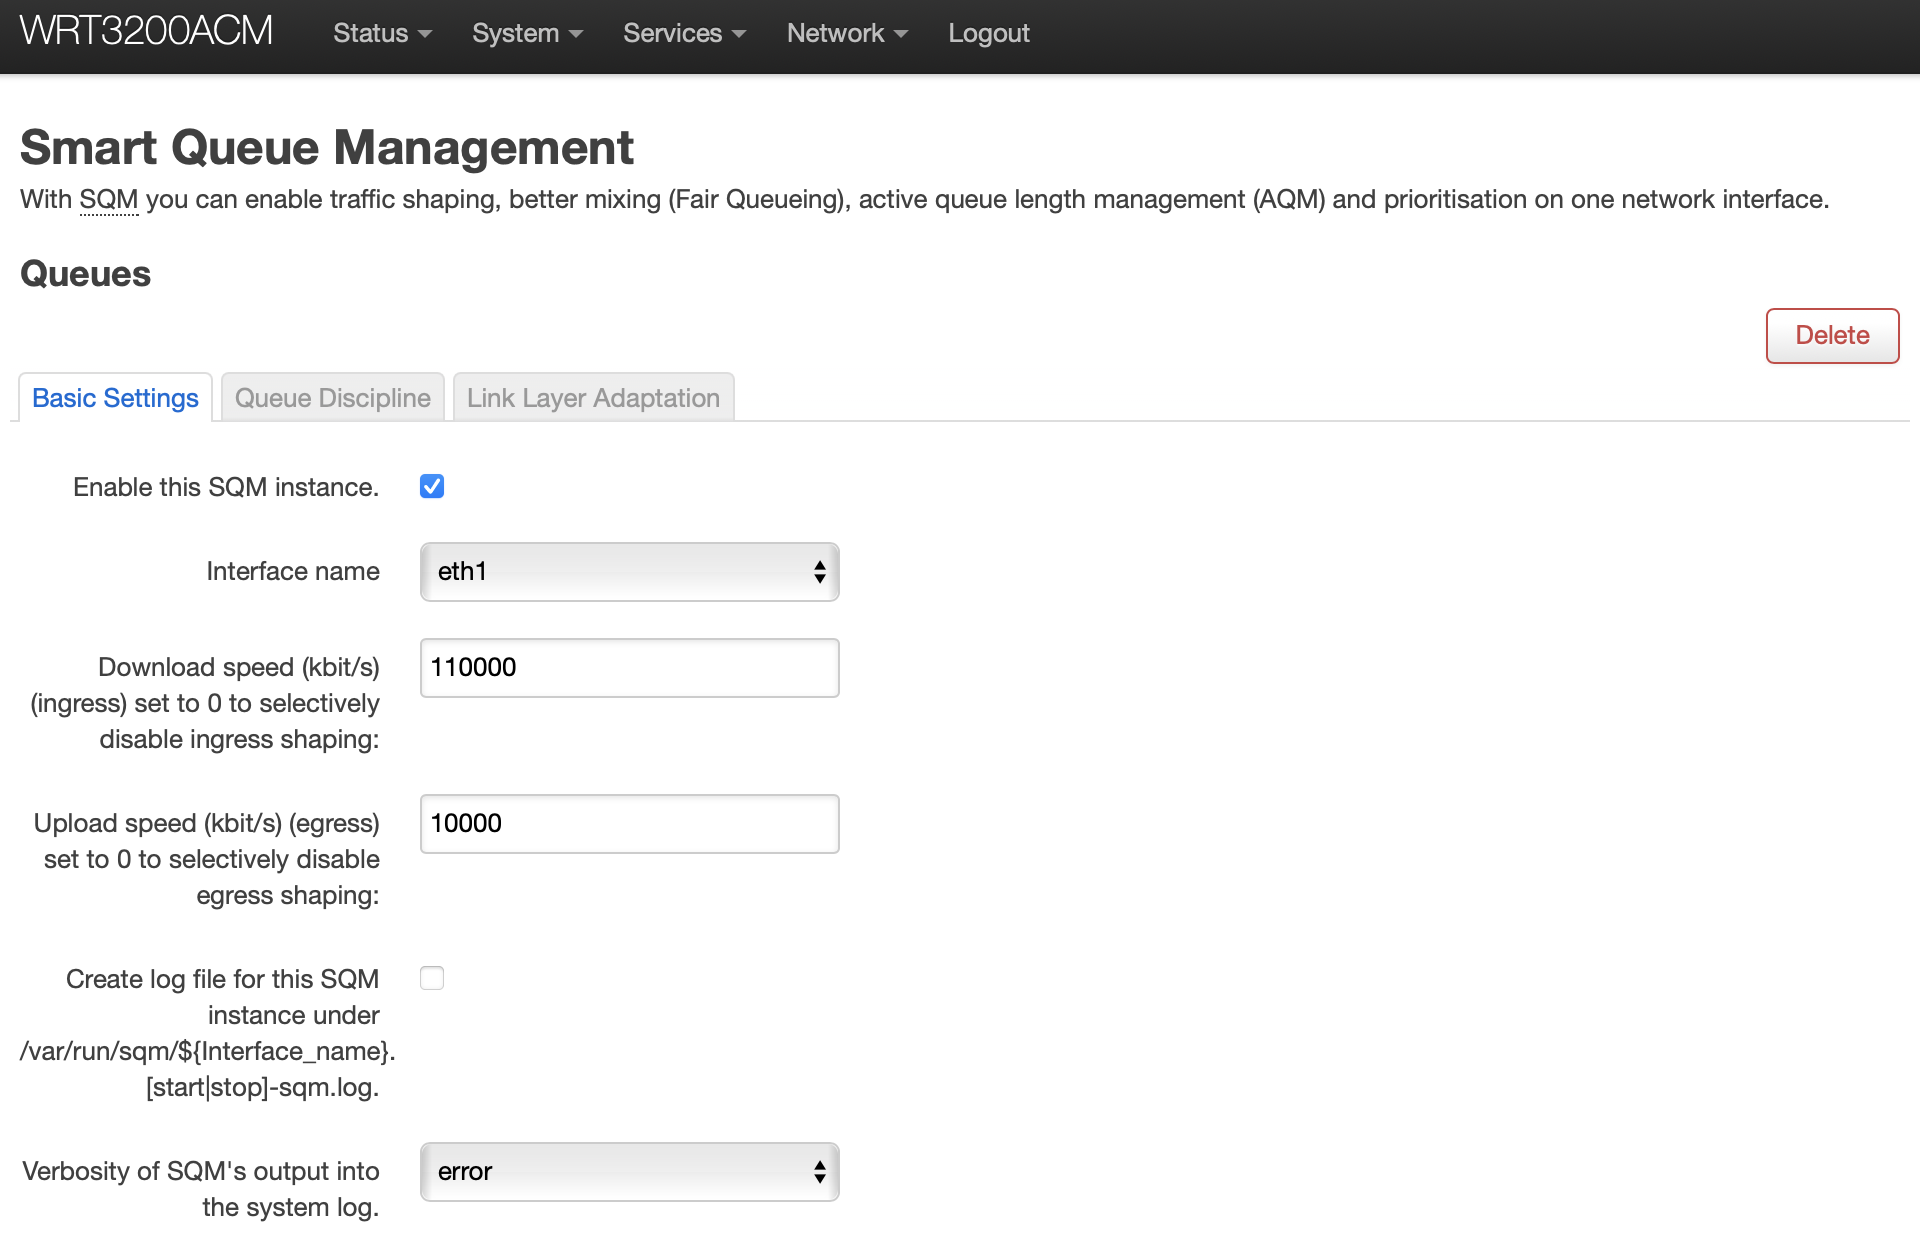
Task: Open the Network dropdown menu
Action: point(847,33)
